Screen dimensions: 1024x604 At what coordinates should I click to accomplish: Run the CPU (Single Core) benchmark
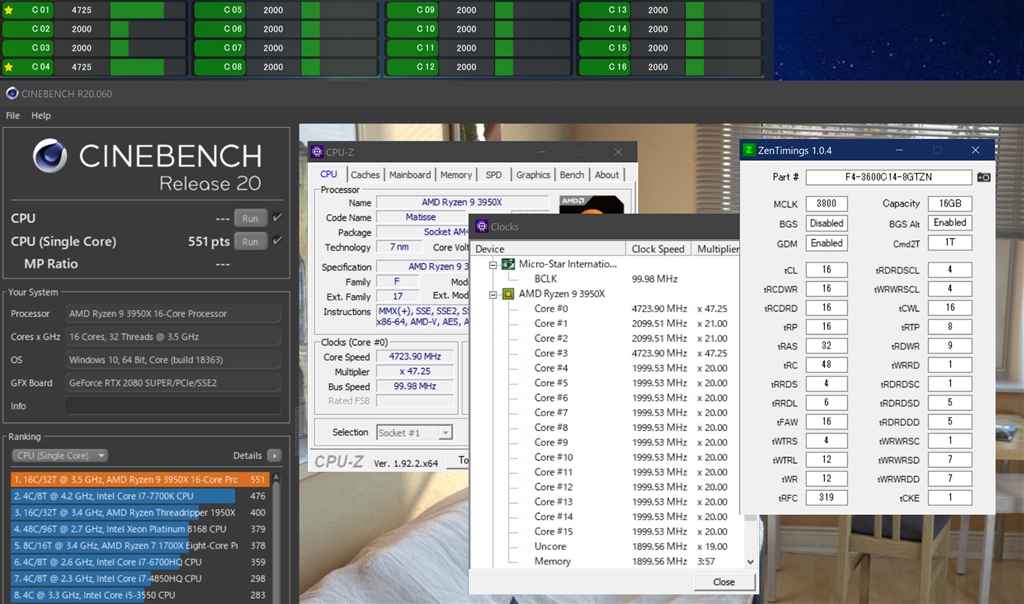pos(250,241)
